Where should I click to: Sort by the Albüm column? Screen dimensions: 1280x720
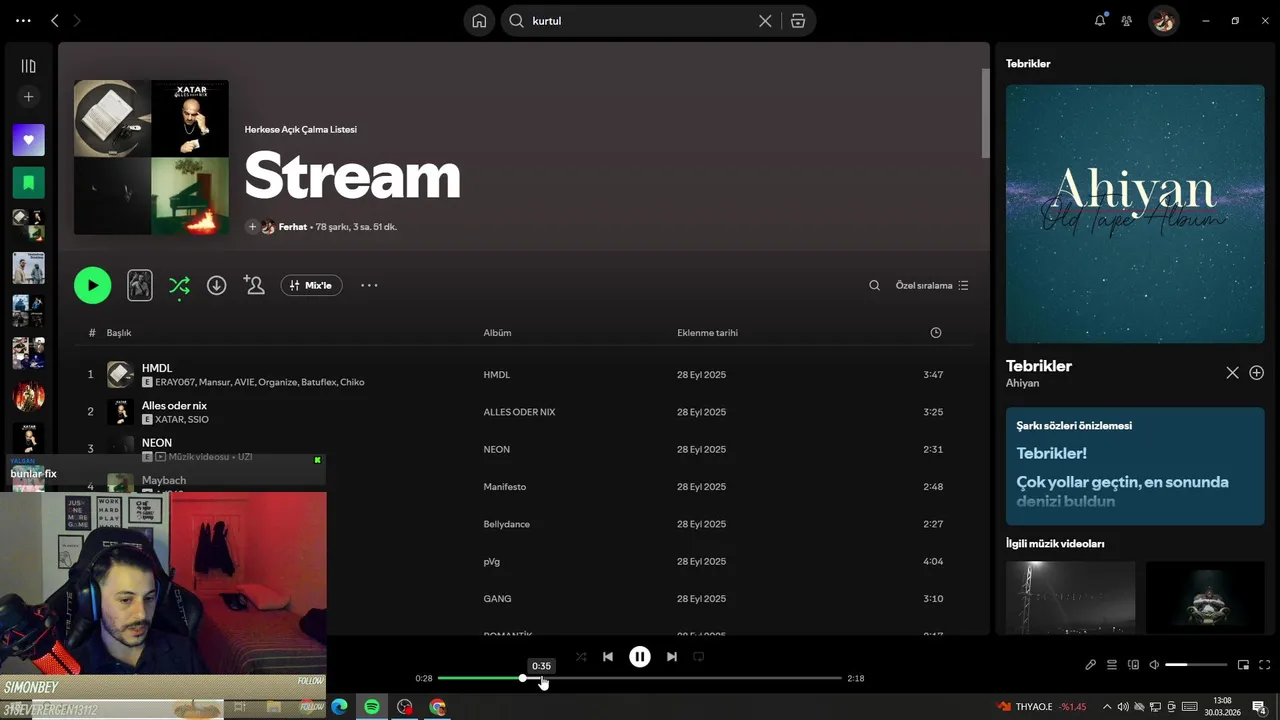497,333
